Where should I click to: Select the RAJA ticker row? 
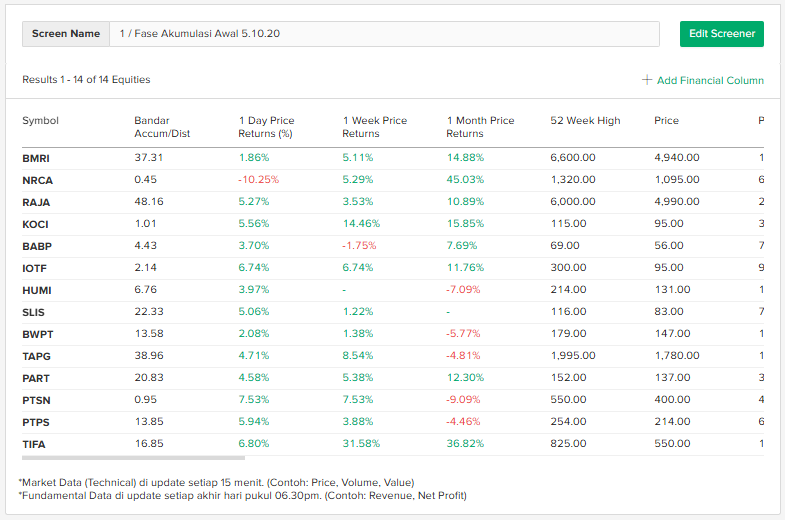tap(36, 202)
